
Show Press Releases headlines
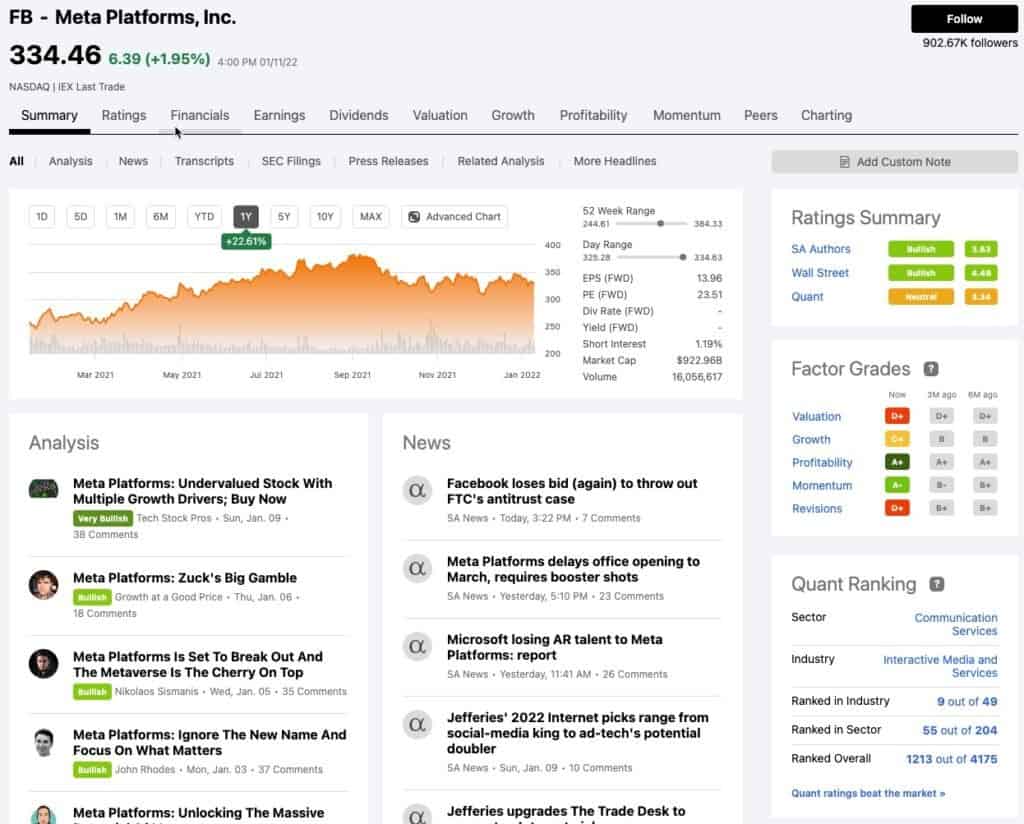tap(389, 161)
